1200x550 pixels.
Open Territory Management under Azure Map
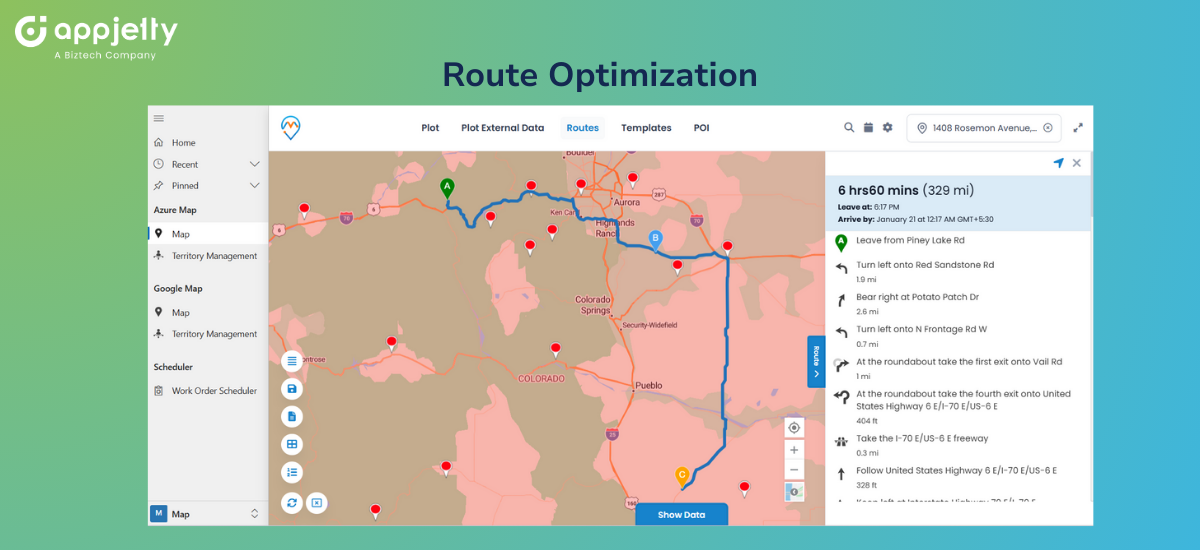pyautogui.click(x=208, y=256)
